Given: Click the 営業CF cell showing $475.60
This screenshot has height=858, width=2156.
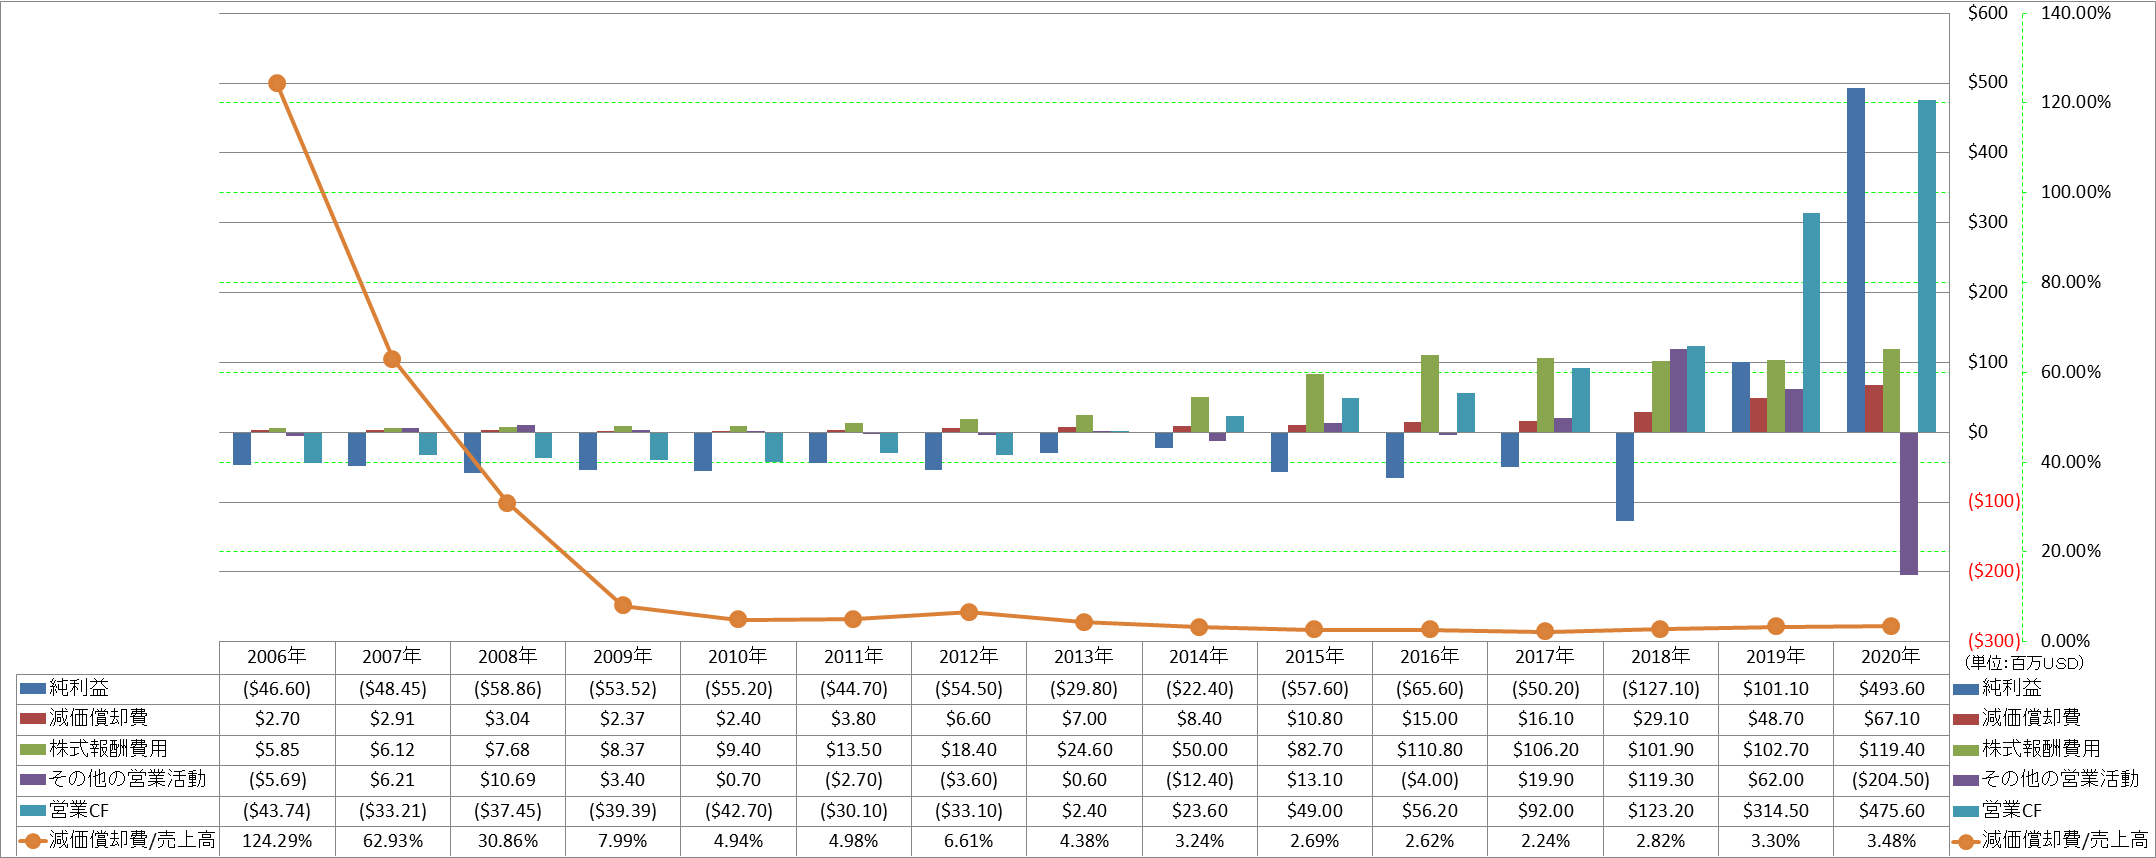Looking at the screenshot, I should pos(1891,811).
